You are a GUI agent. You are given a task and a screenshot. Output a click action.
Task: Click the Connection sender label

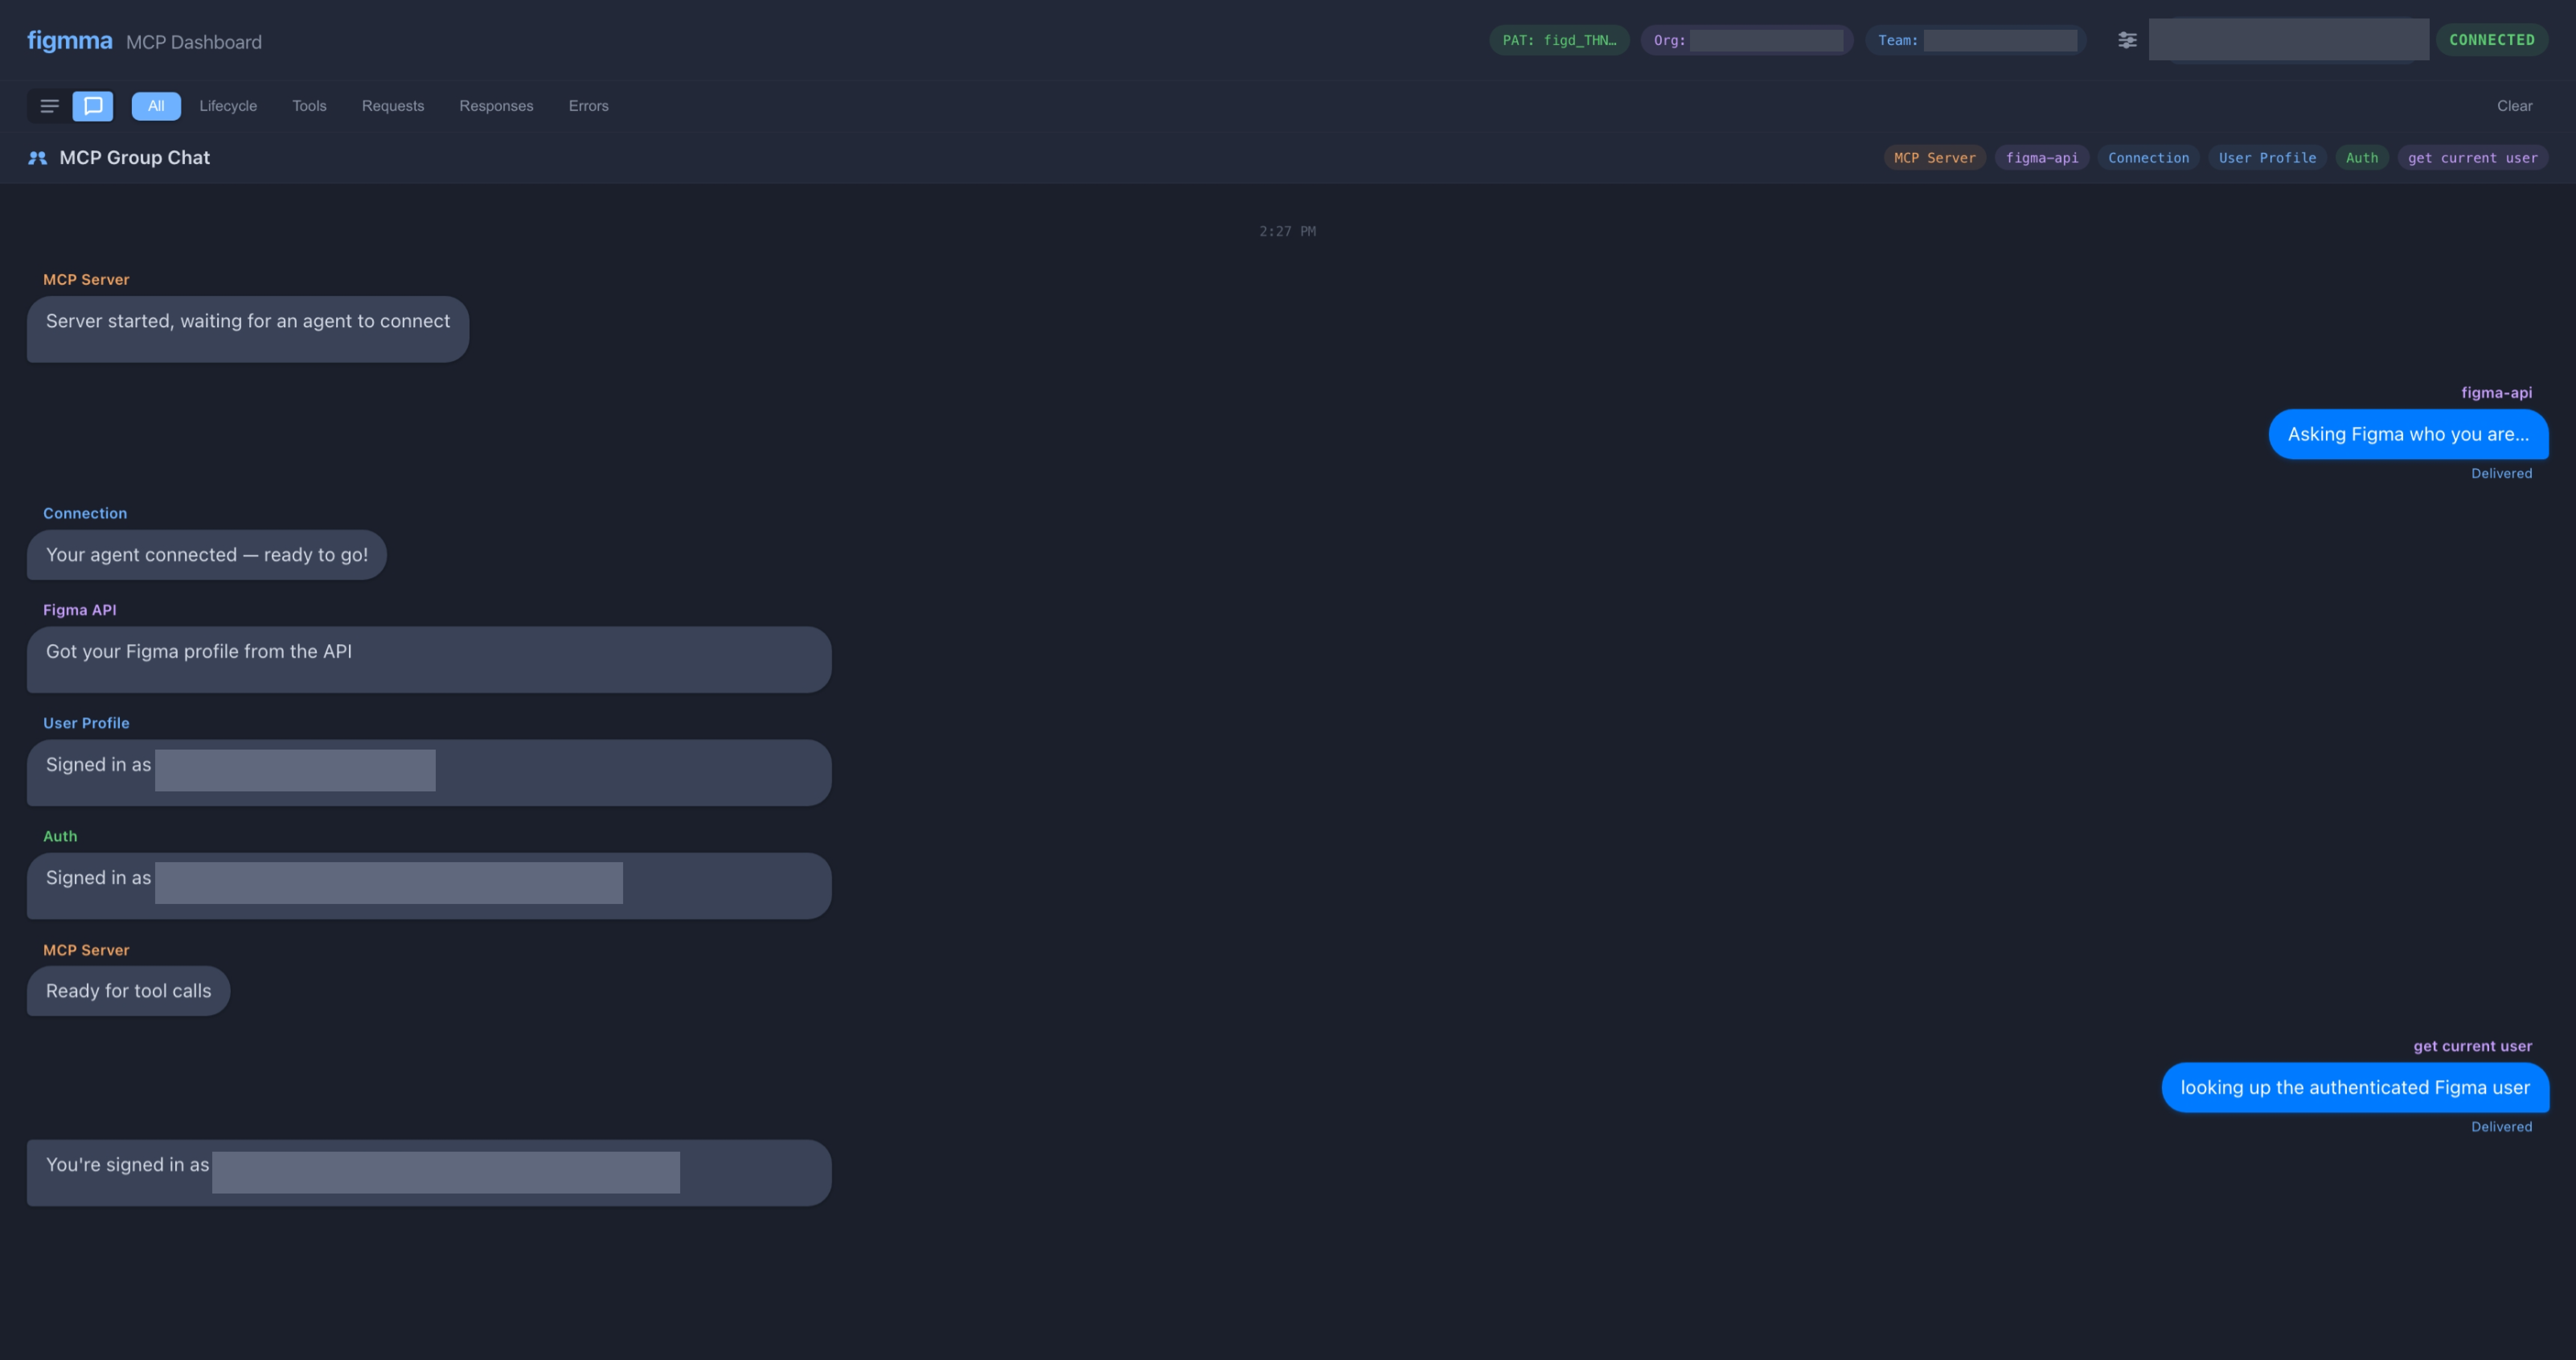tap(85, 513)
